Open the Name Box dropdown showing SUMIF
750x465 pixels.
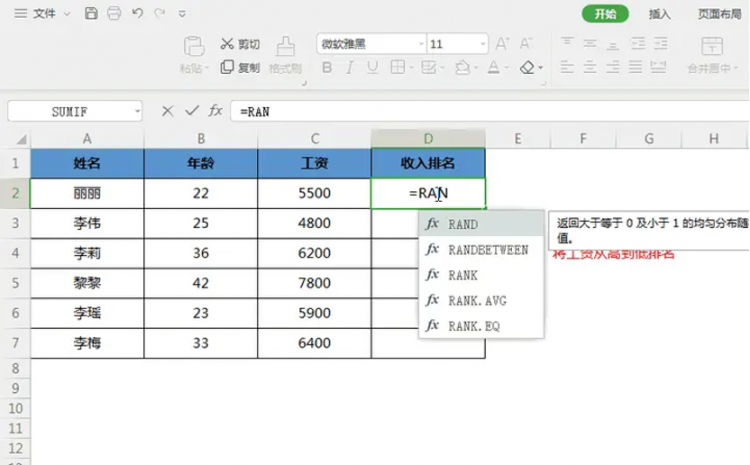pos(137,111)
